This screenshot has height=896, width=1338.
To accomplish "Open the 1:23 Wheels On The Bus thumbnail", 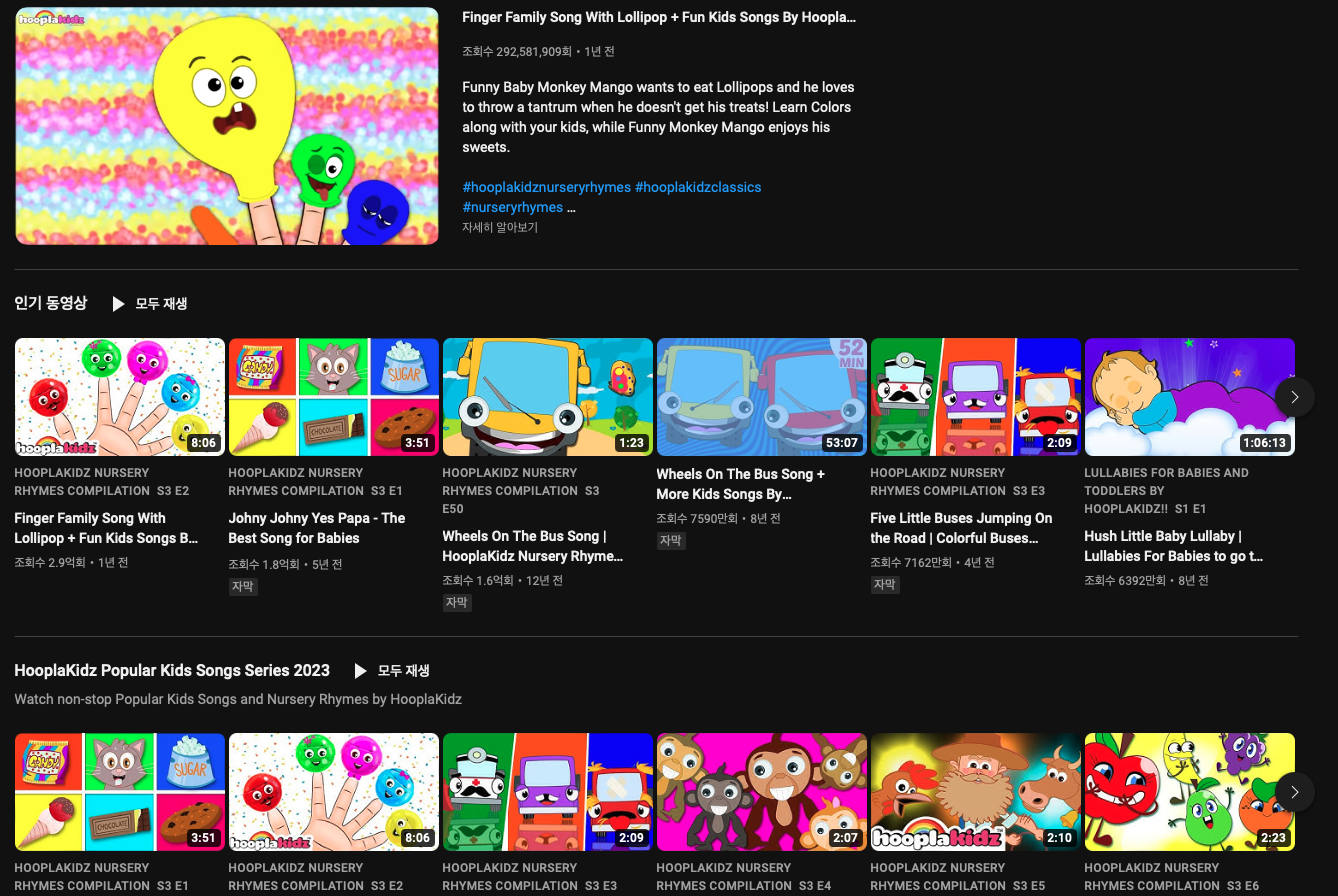I will click(x=548, y=397).
